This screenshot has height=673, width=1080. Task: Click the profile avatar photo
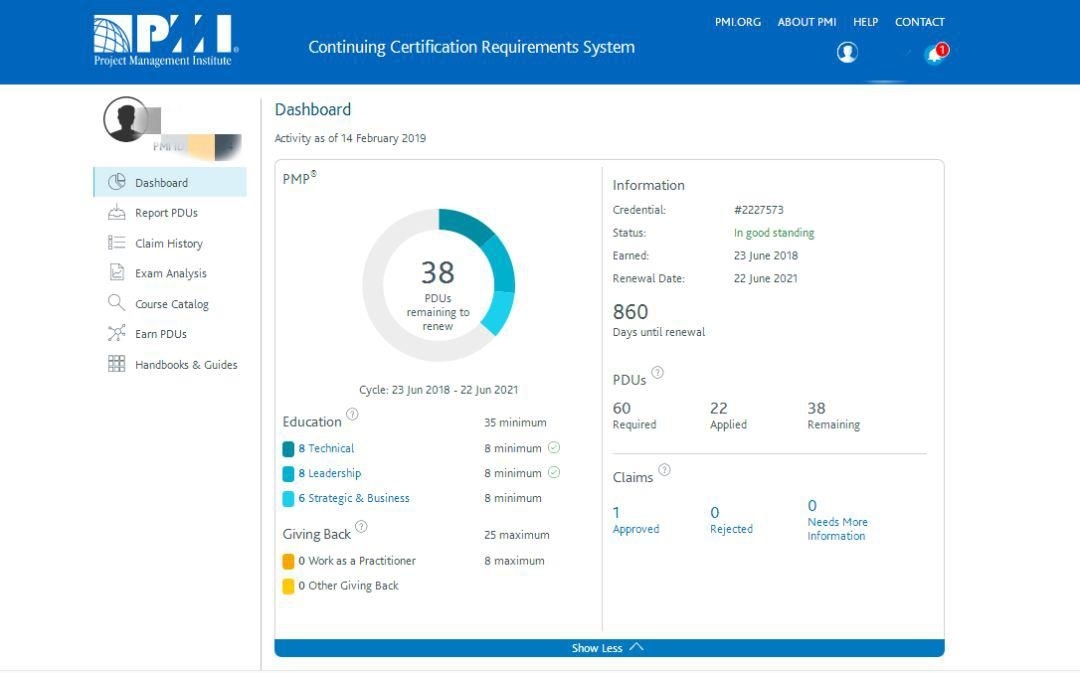click(125, 120)
